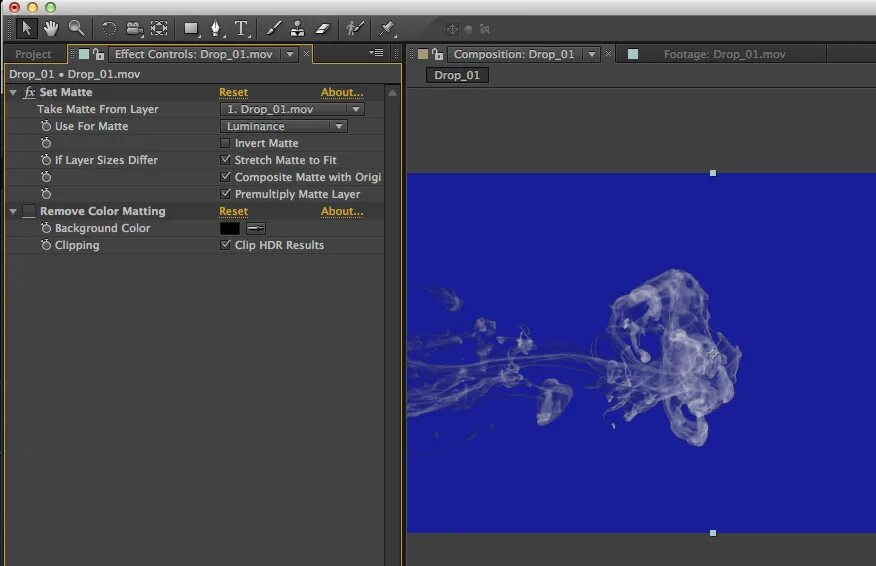Open About for Remove Color Matting
Screen dimensions: 876x566
tap(342, 211)
